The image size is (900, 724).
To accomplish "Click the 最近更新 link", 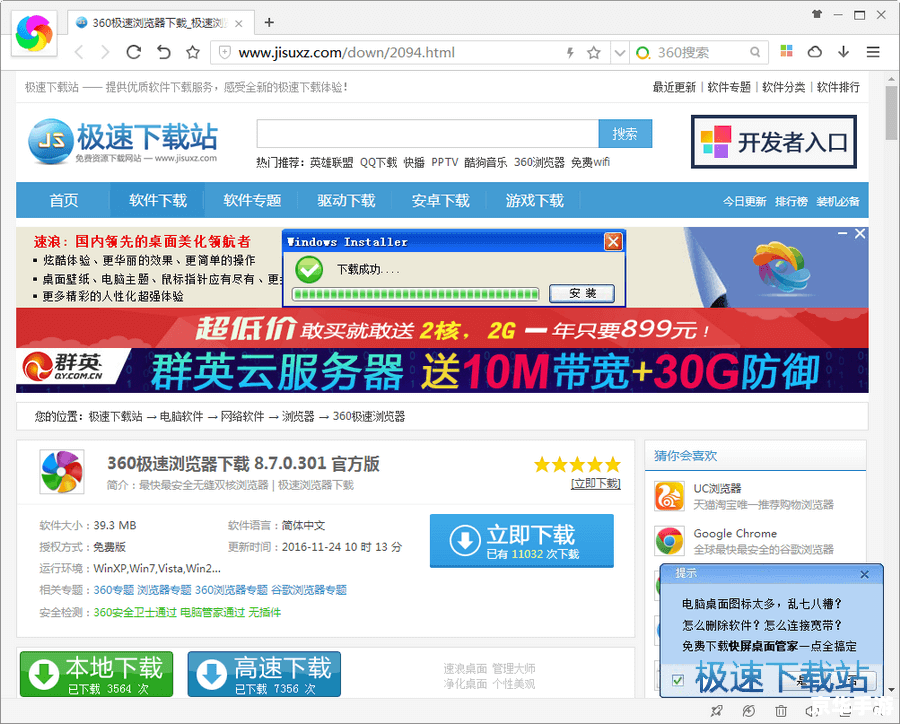I will (674, 87).
